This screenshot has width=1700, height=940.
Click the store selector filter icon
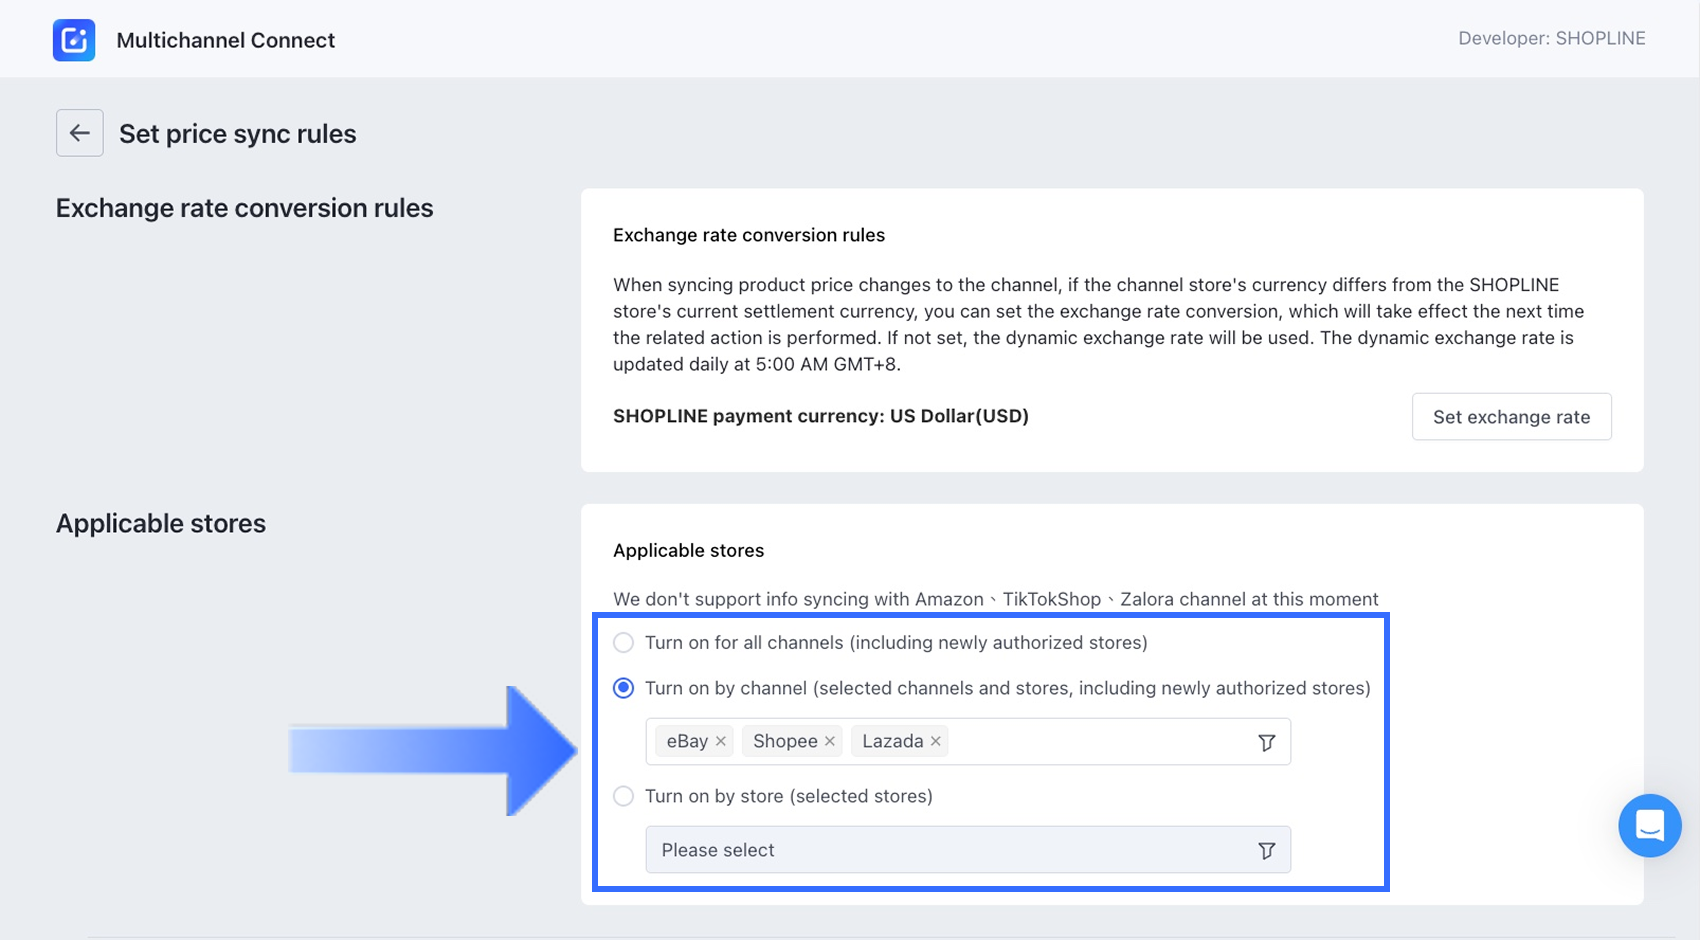click(x=1266, y=850)
